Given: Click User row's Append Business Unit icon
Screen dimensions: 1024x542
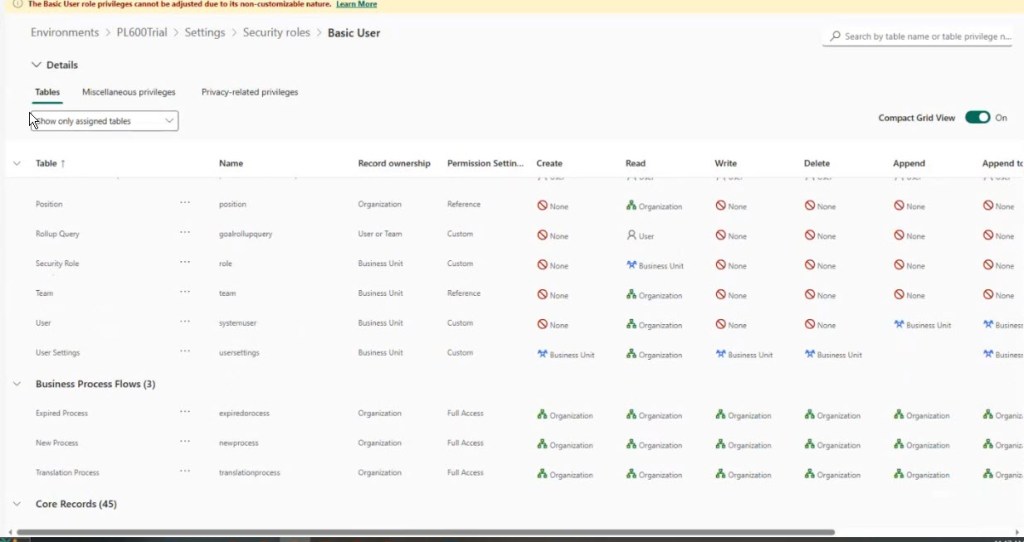Looking at the screenshot, I should [899, 325].
